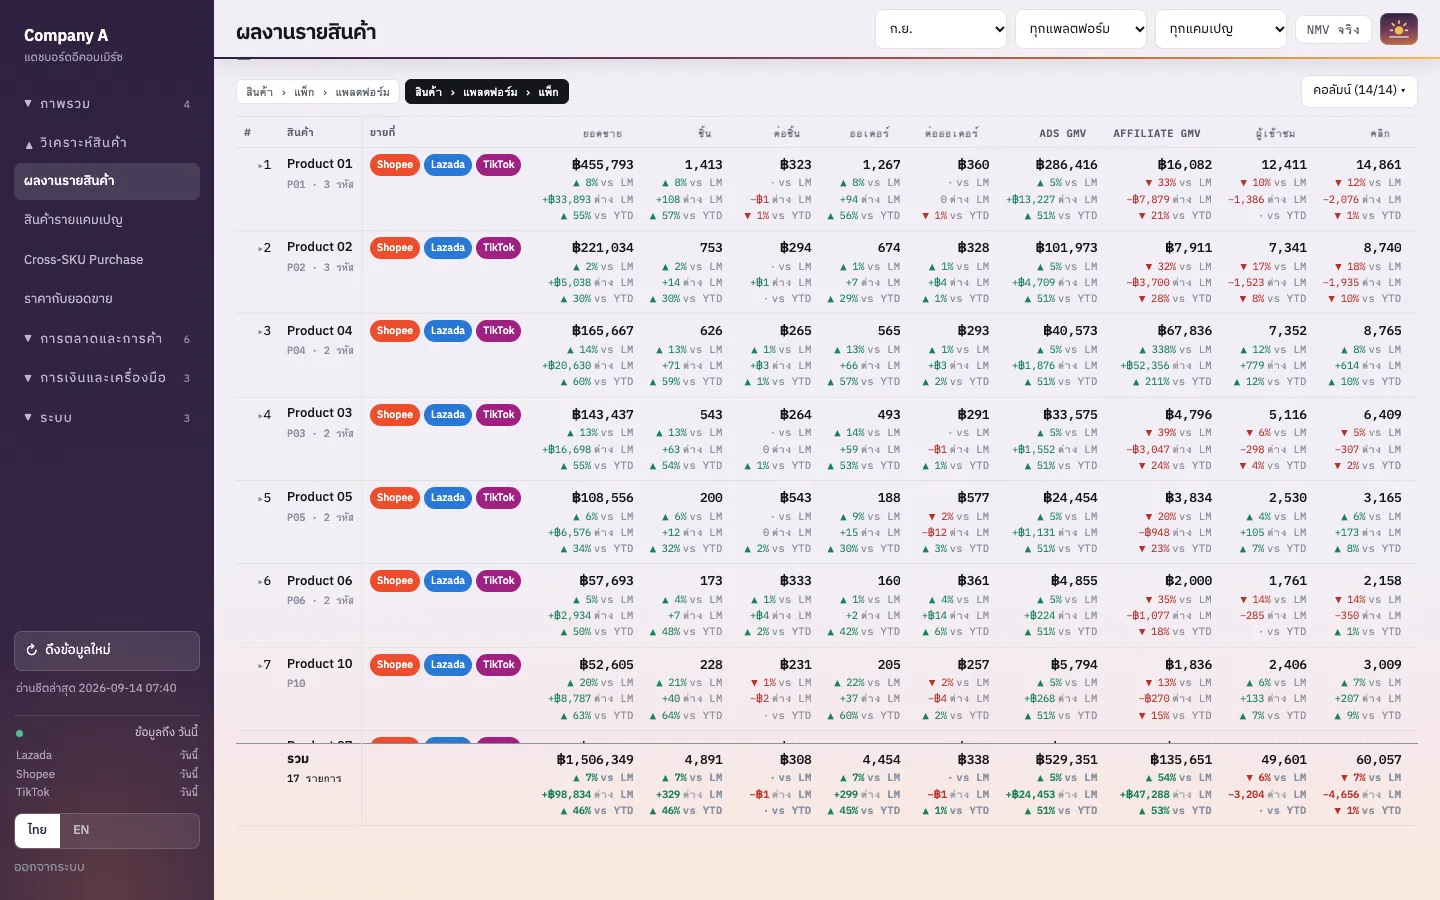1440x900 pixels.
Task: Select สินค้า › แพลตฟอร์ม › แพ็ก grouping
Action: tap(487, 92)
